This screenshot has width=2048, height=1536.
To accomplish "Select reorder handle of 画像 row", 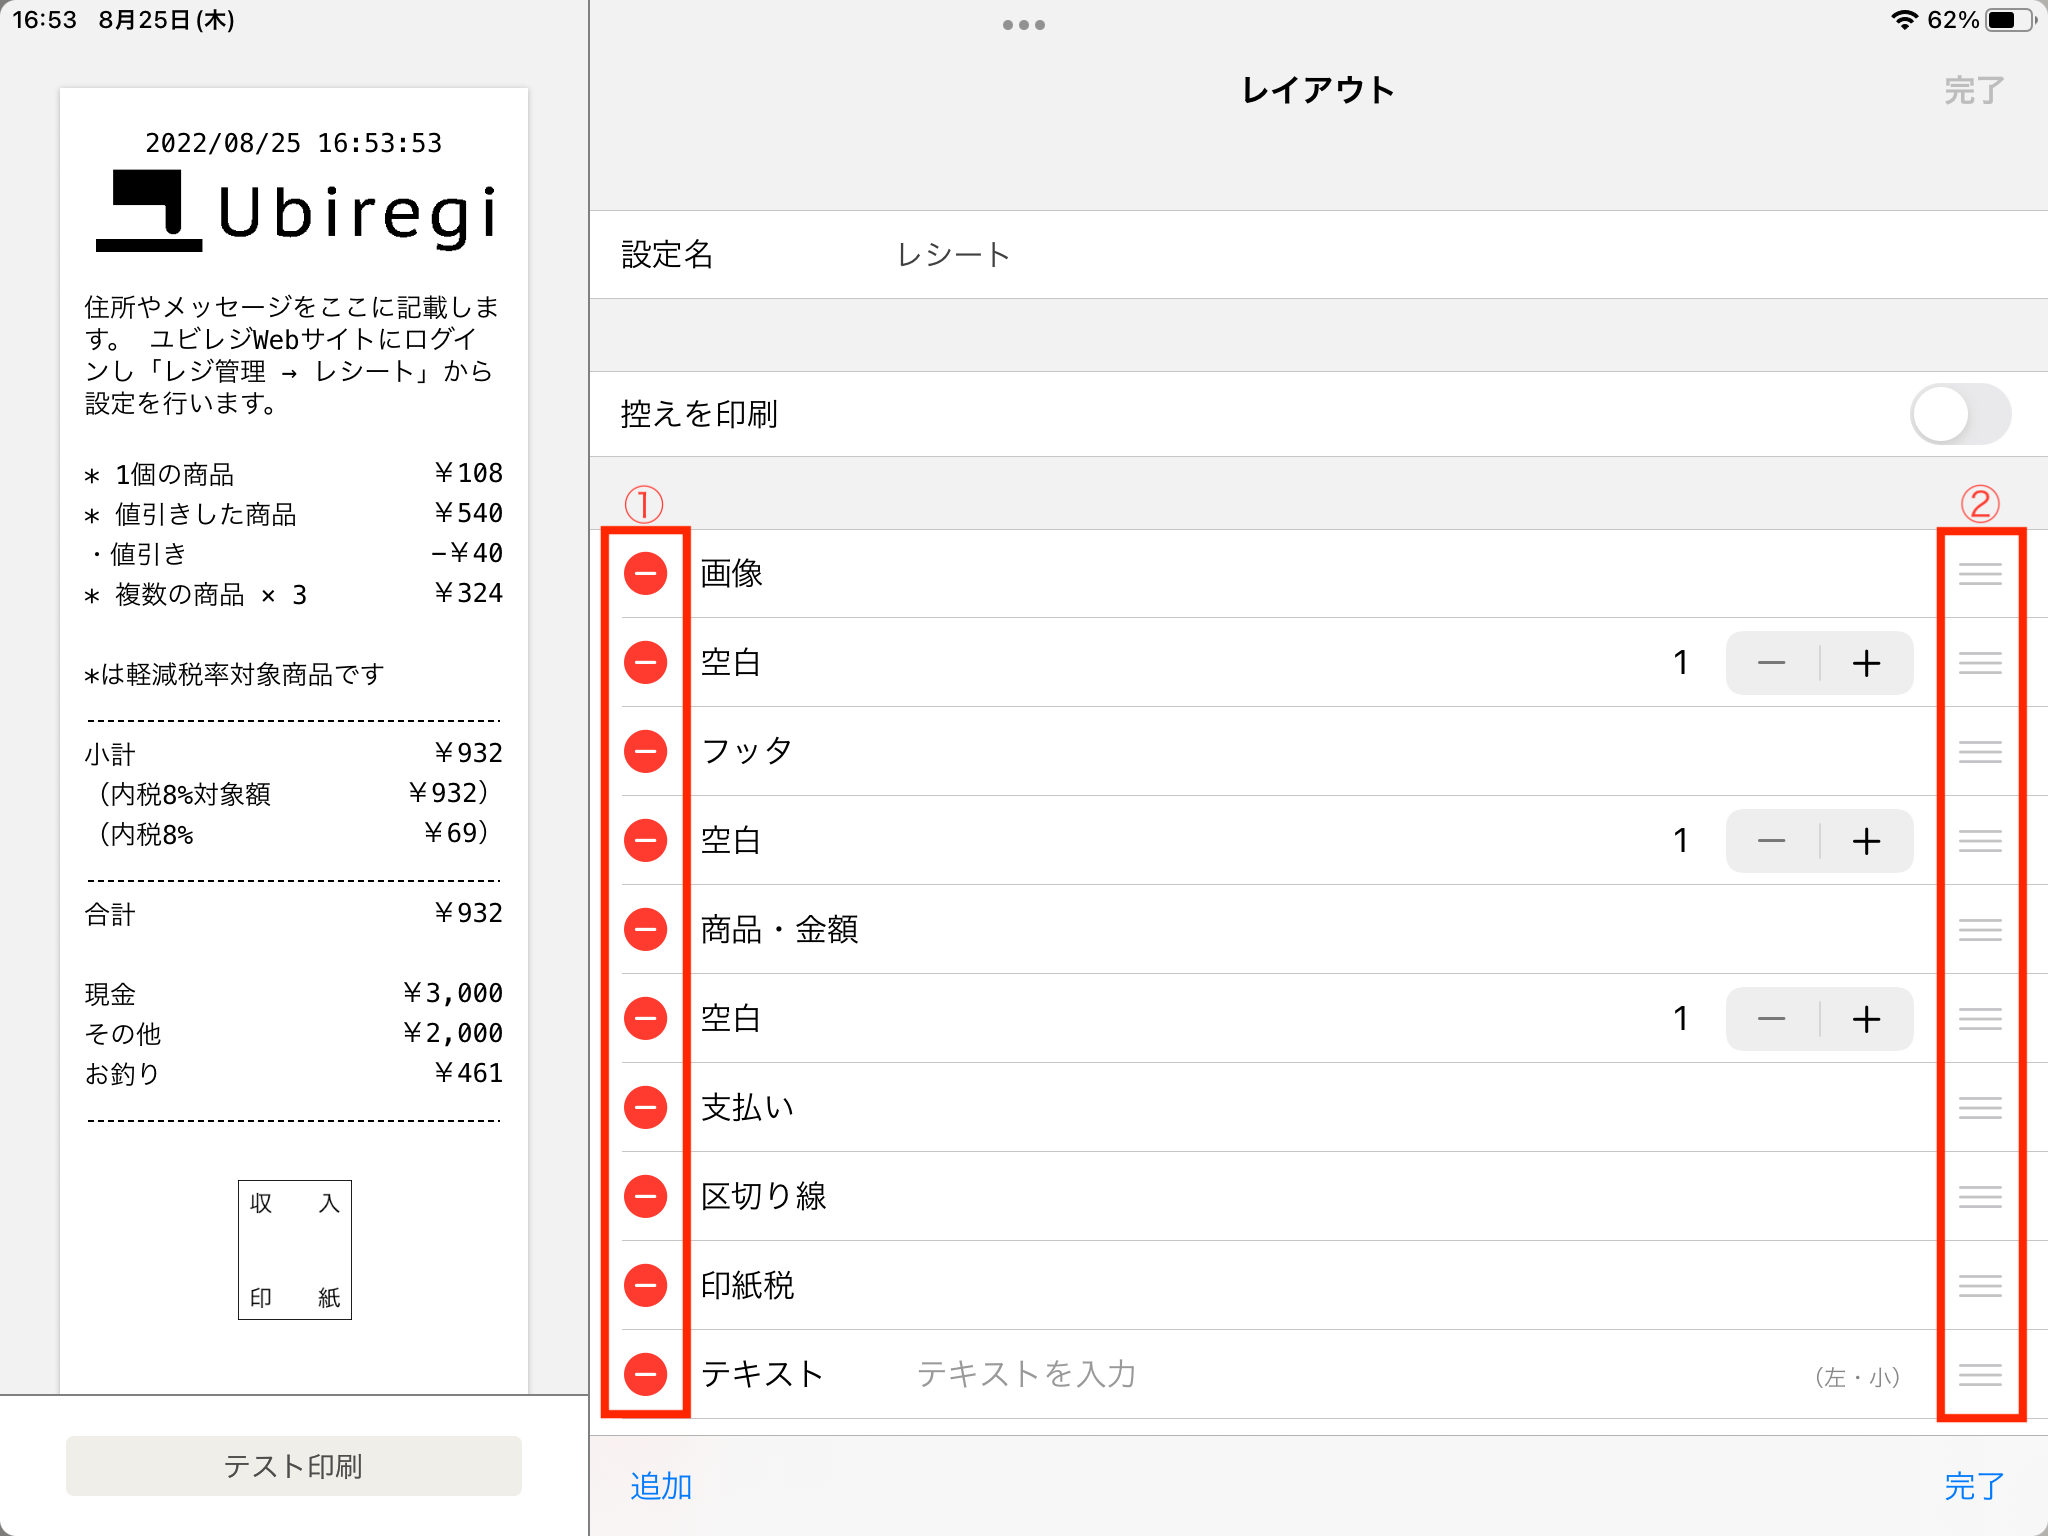I will 1980,573.
